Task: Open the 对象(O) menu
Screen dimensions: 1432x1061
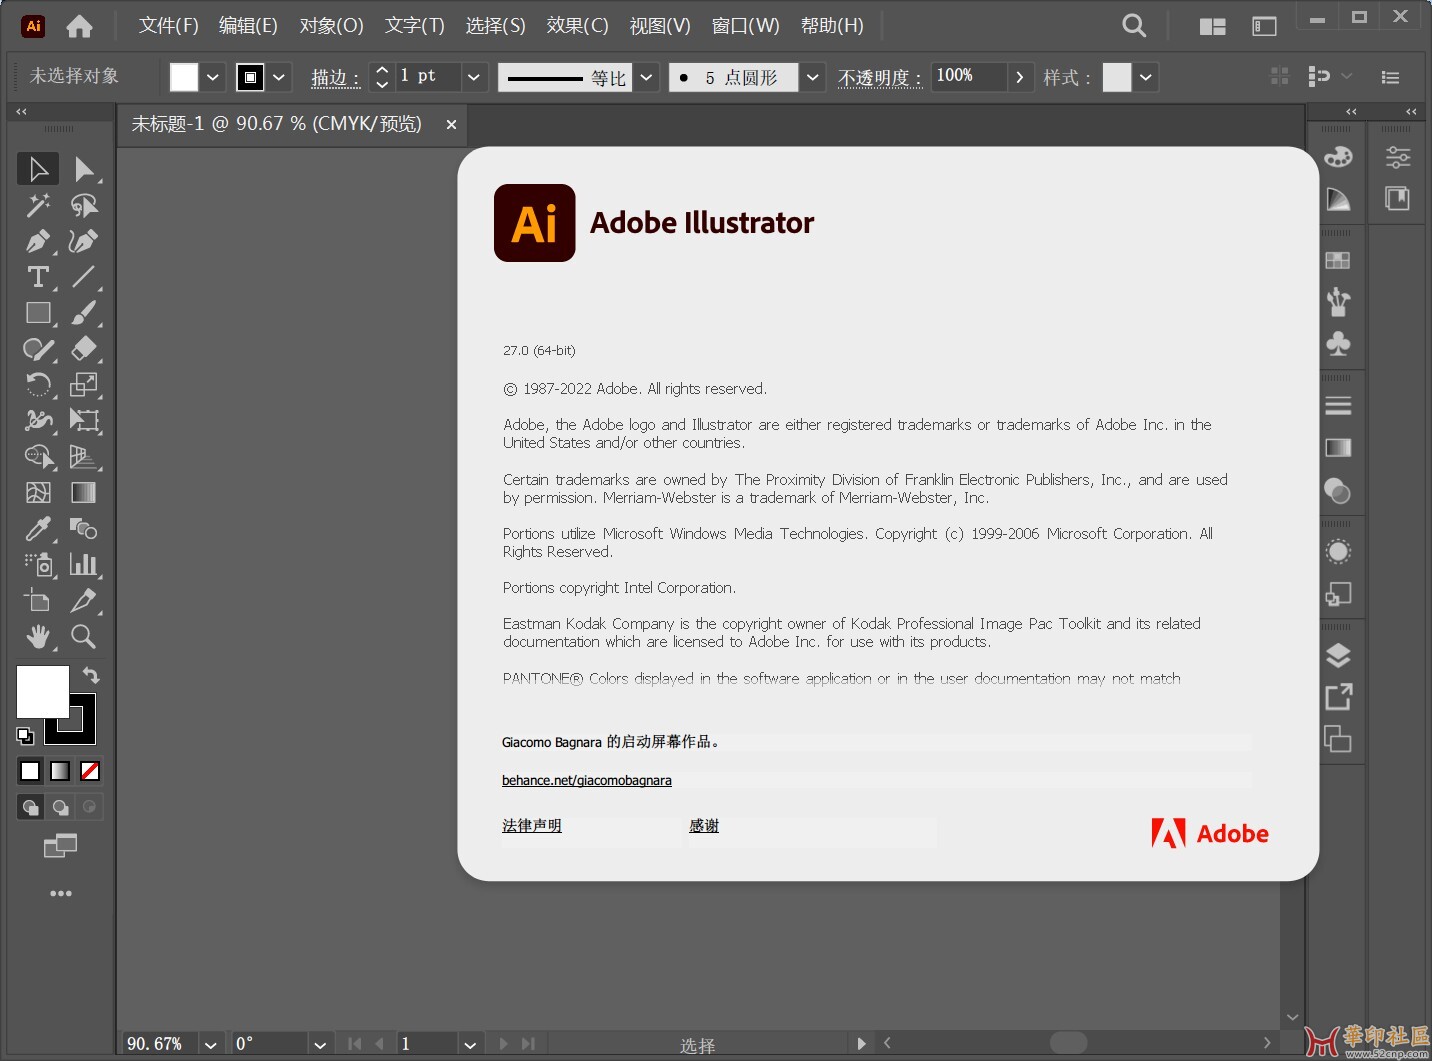Action: coord(331,26)
